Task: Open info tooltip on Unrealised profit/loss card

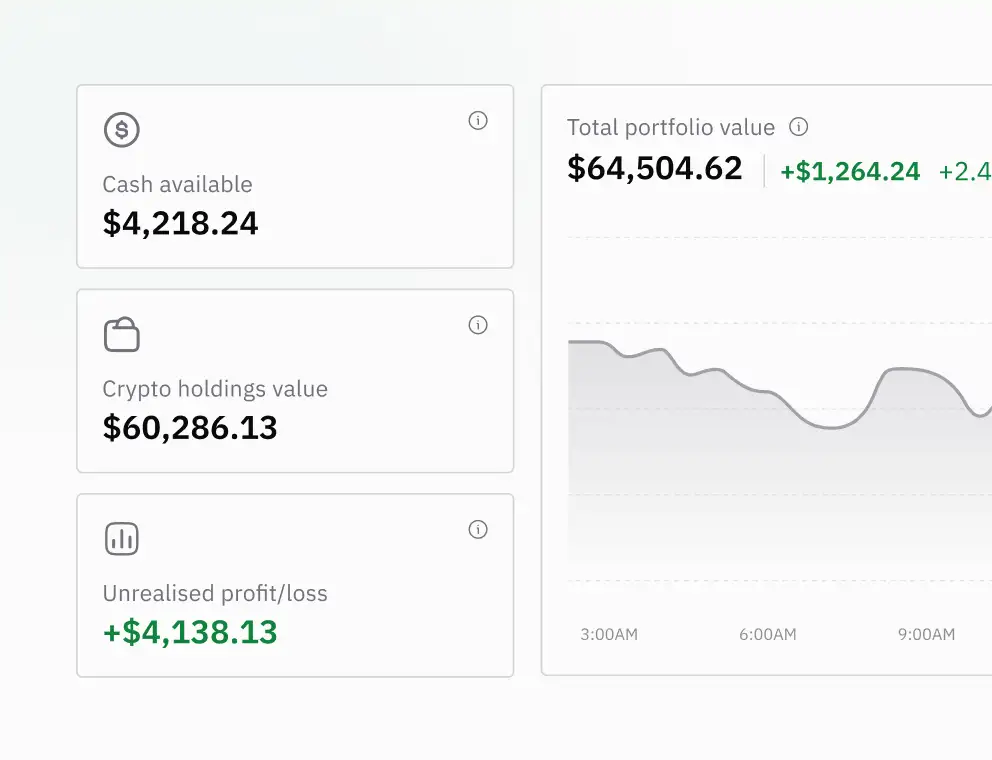Action: coord(478,529)
